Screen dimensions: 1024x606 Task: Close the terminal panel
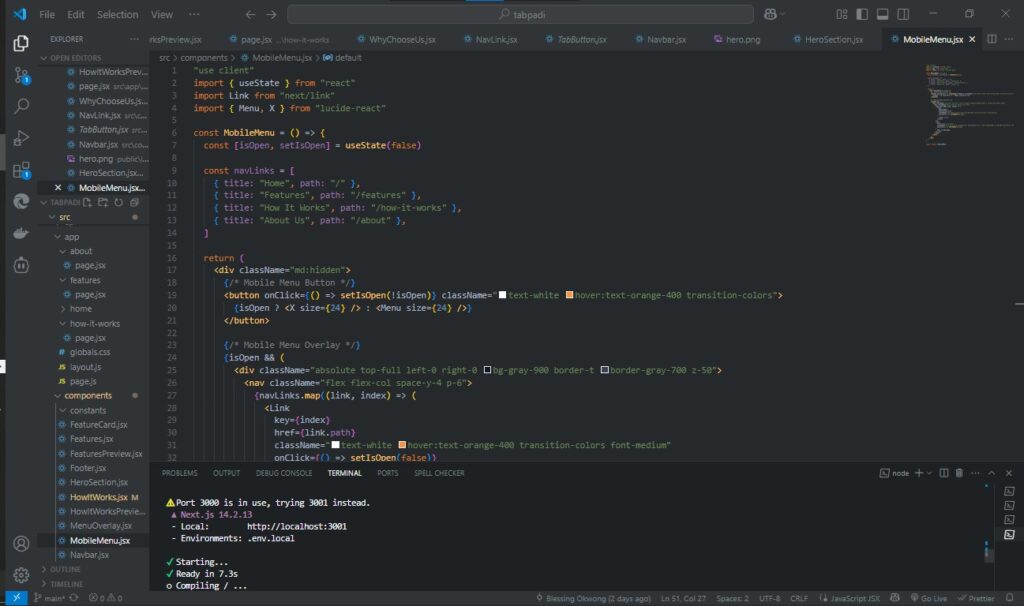click(1008, 473)
